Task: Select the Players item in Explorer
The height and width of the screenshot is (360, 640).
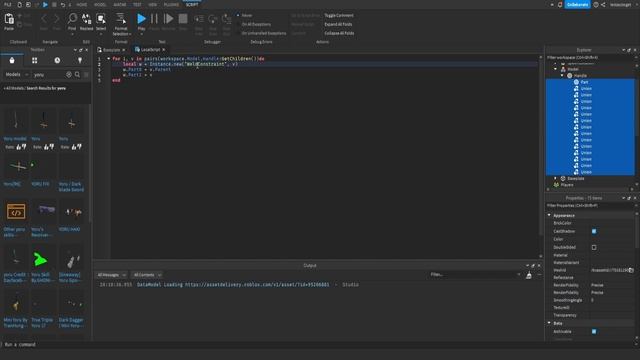Action: 567,185
